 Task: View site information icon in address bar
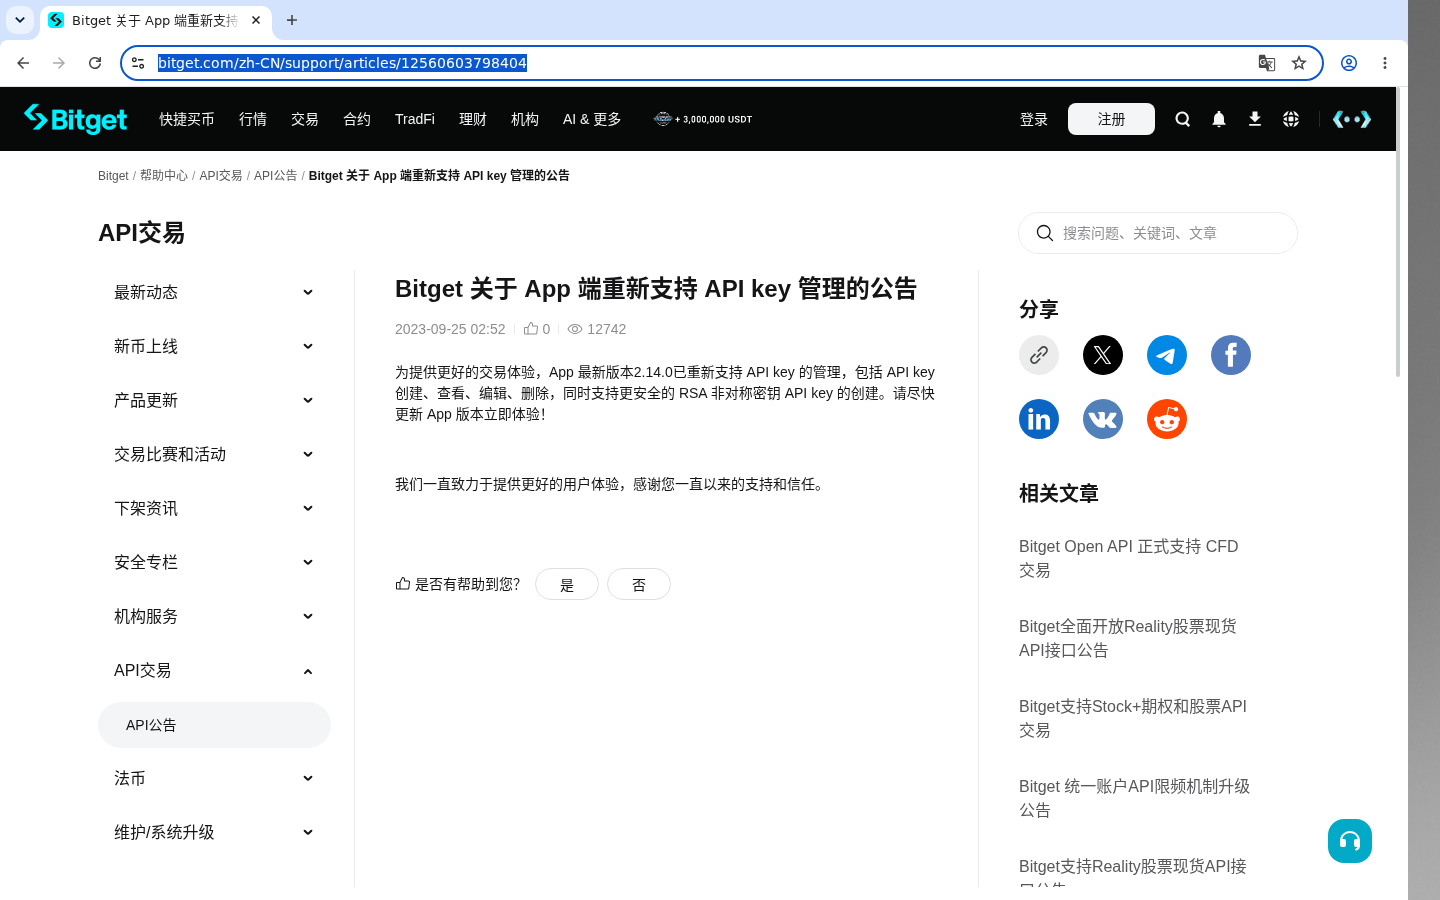(138, 63)
